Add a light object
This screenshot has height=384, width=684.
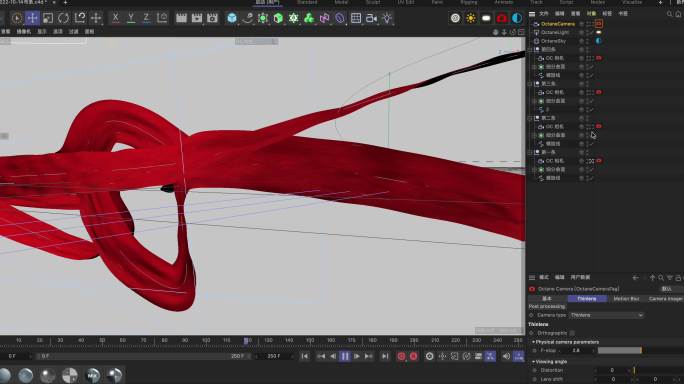coord(387,18)
